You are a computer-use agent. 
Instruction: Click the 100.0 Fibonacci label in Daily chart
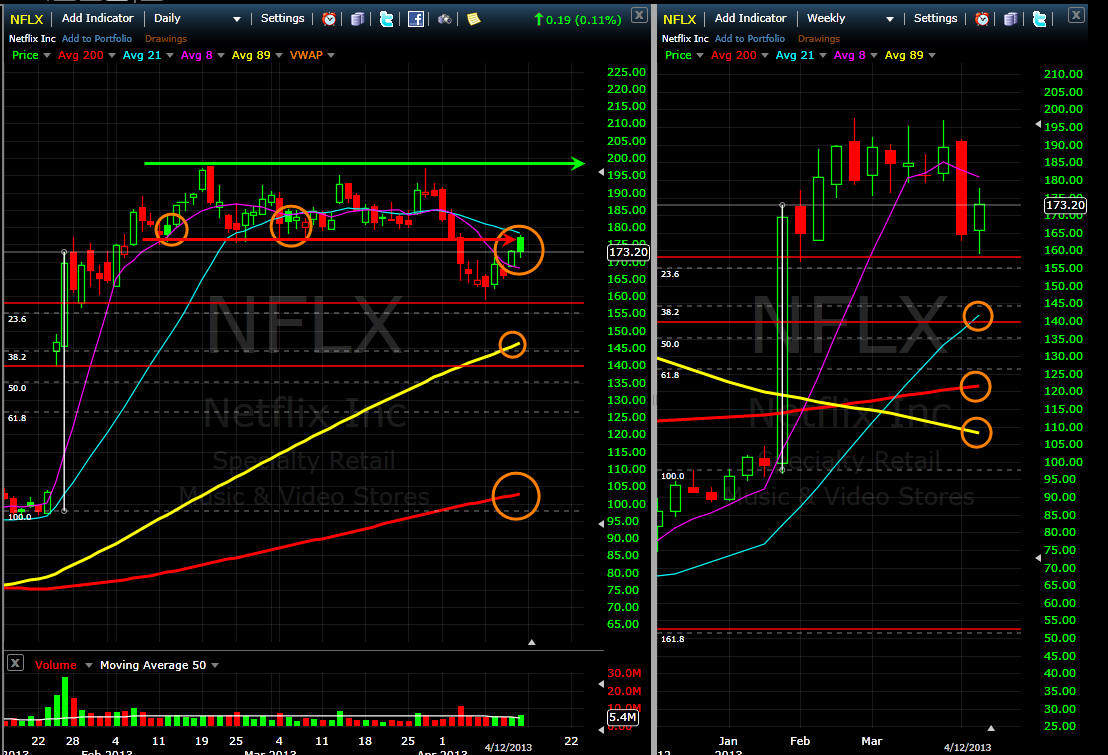pyautogui.click(x=20, y=517)
